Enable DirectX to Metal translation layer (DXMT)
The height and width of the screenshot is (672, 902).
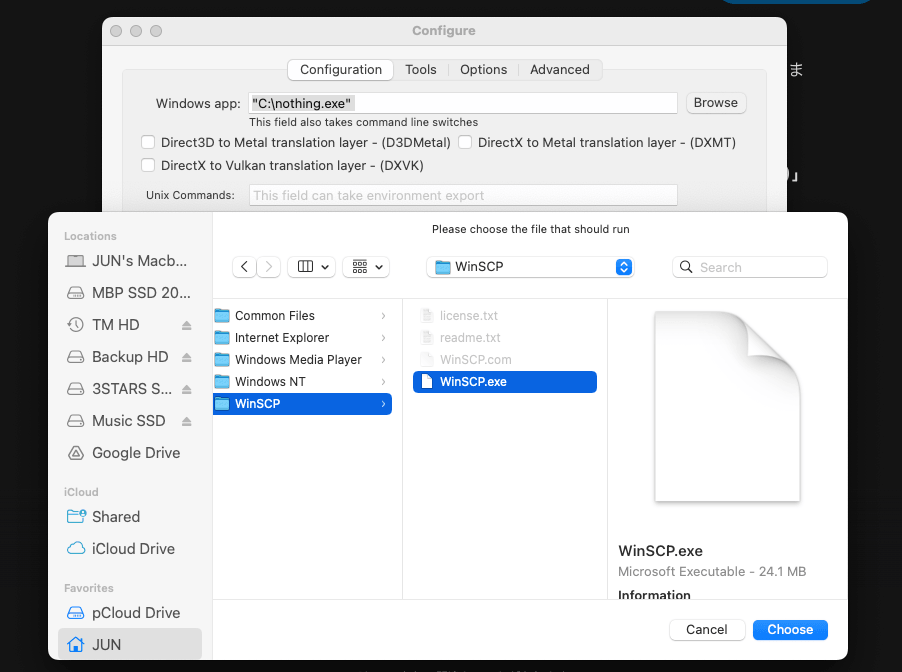tap(465, 143)
